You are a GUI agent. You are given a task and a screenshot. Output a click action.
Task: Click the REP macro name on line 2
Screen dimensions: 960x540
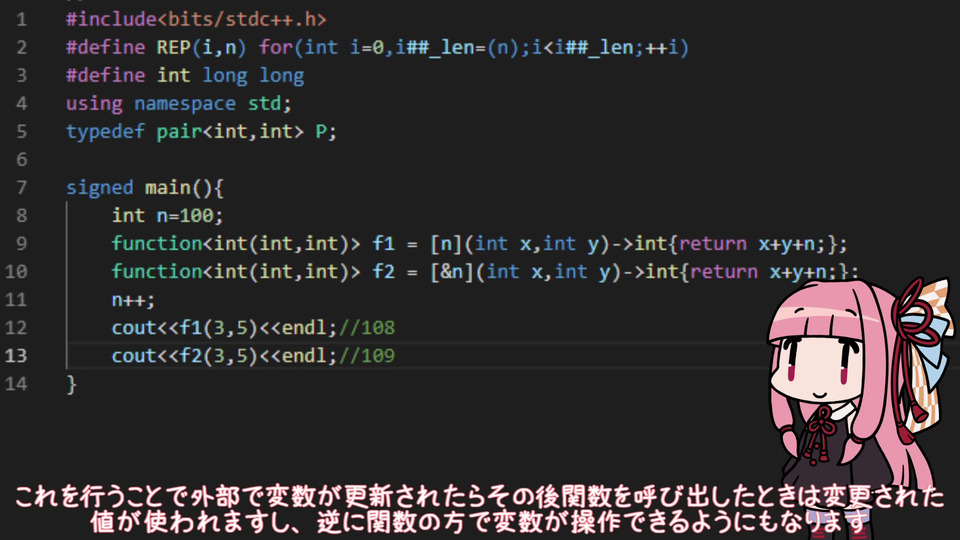click(173, 48)
